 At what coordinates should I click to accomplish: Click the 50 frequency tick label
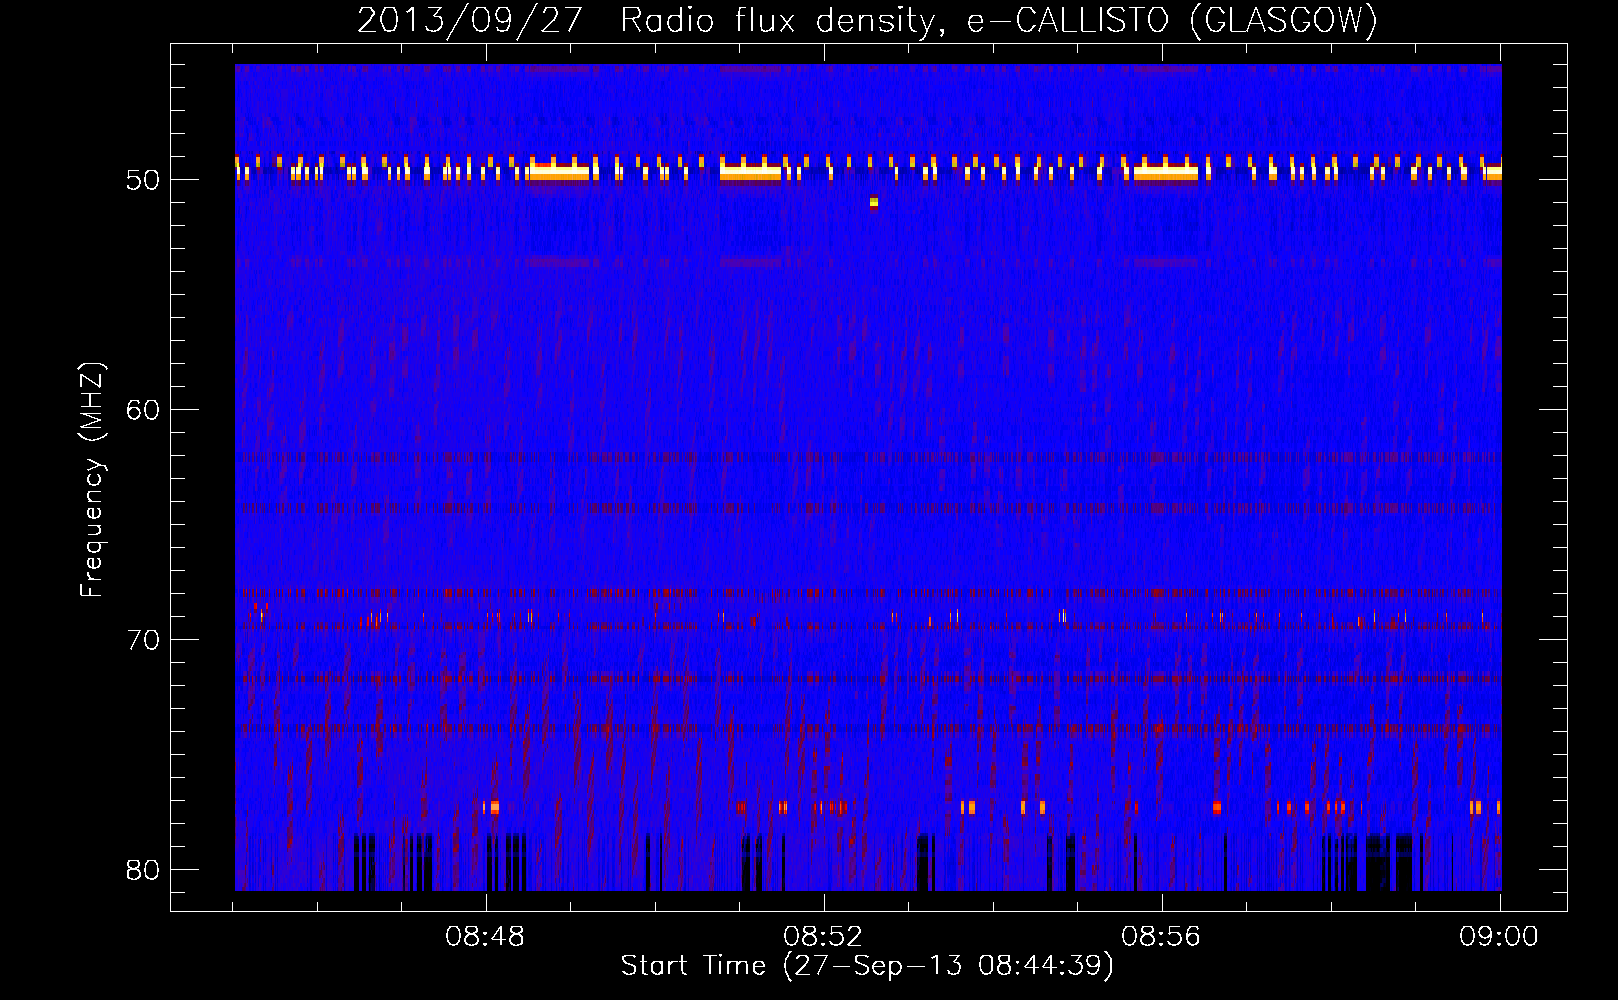pos(143,180)
